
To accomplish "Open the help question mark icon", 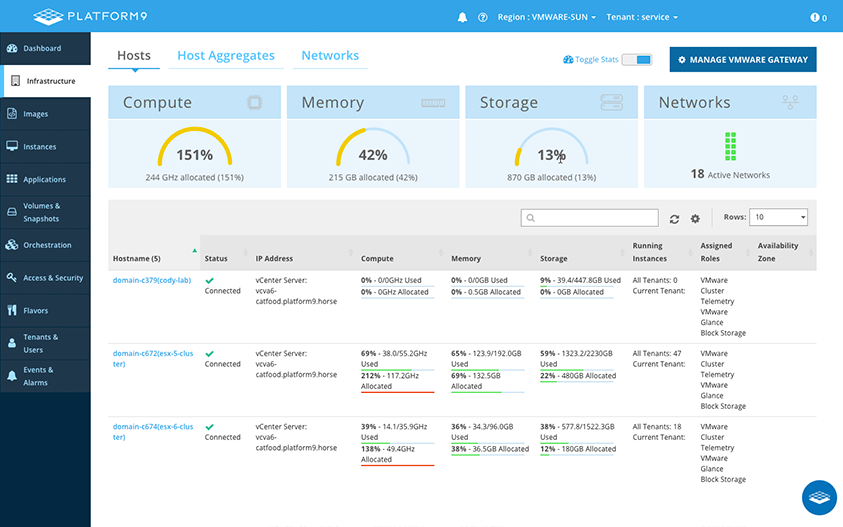I will coord(483,18).
